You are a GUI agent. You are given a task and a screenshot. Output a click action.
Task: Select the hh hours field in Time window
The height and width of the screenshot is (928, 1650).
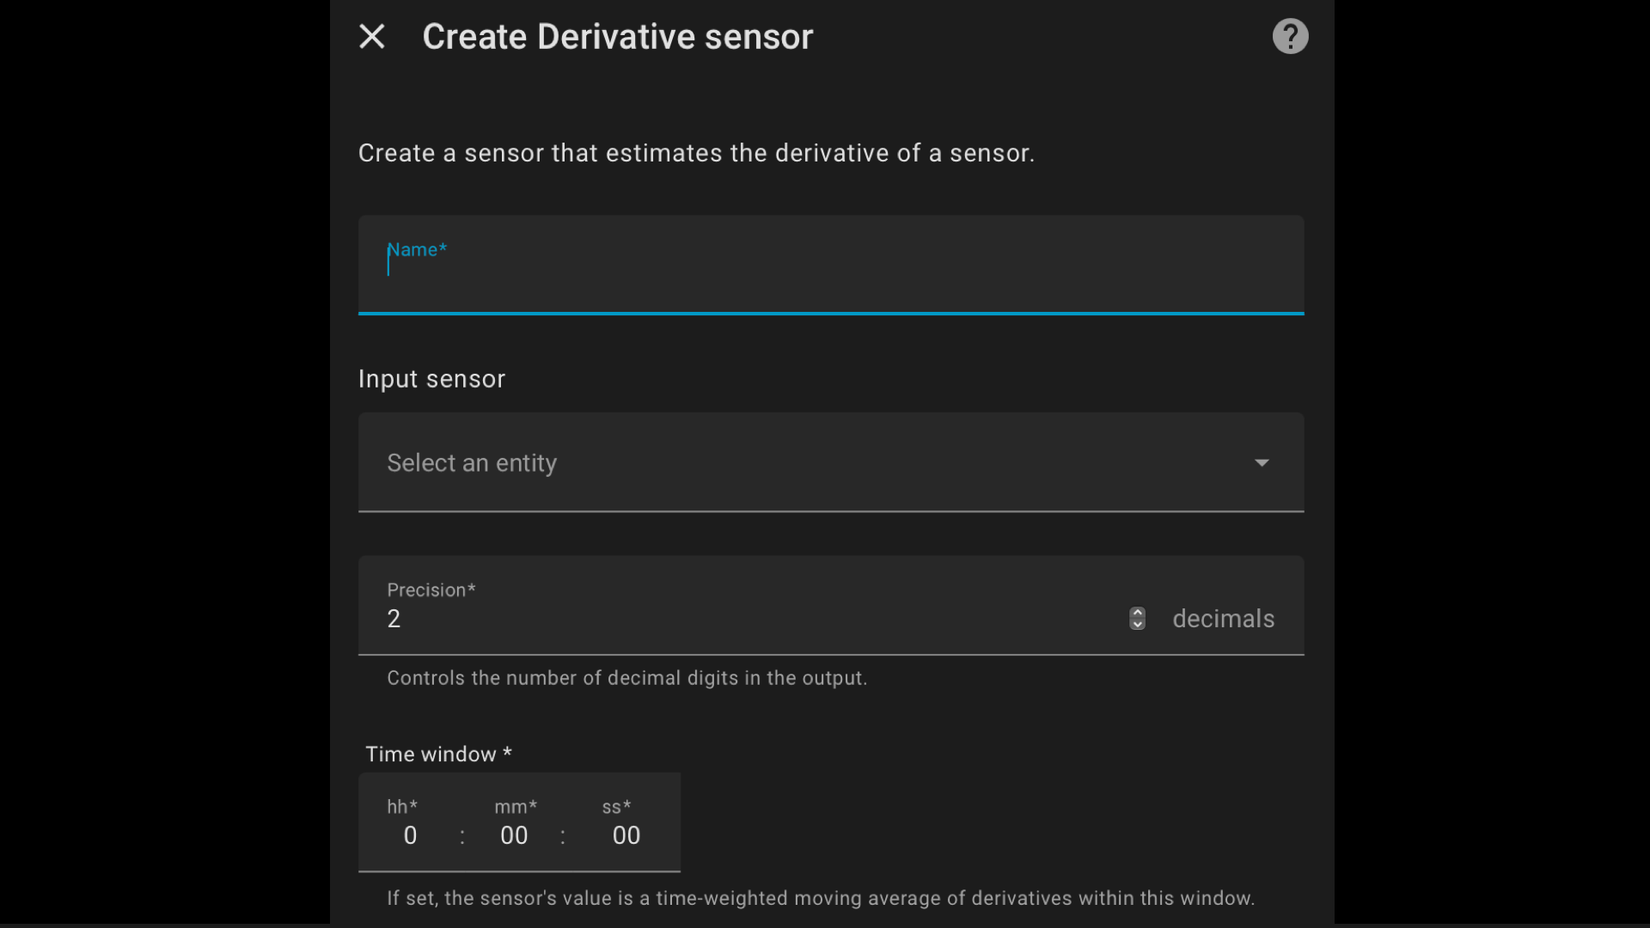pyautogui.click(x=408, y=836)
